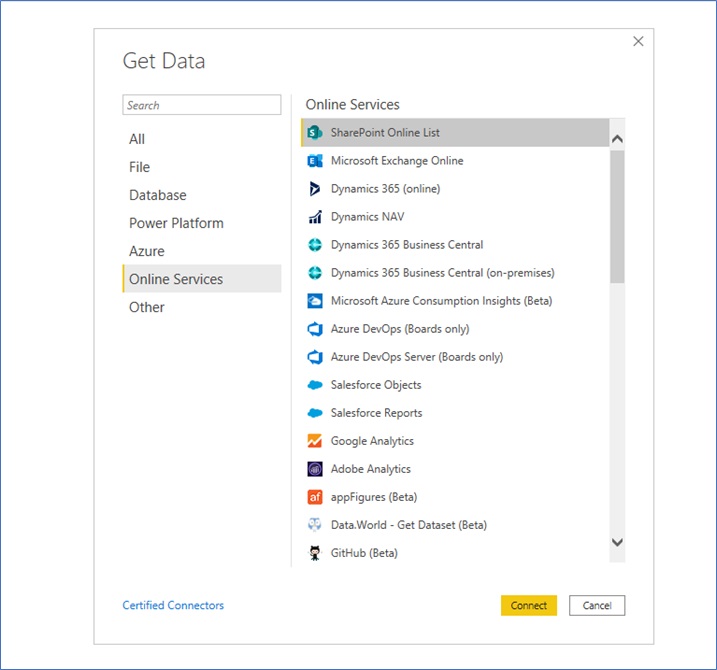
Task: Select the Online Services category
Action: 202,279
